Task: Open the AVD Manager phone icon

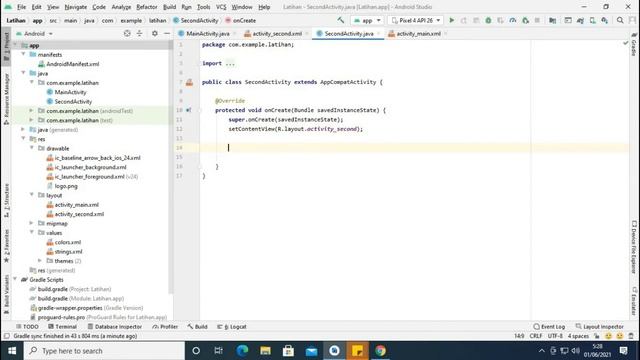Action: tap(592, 20)
